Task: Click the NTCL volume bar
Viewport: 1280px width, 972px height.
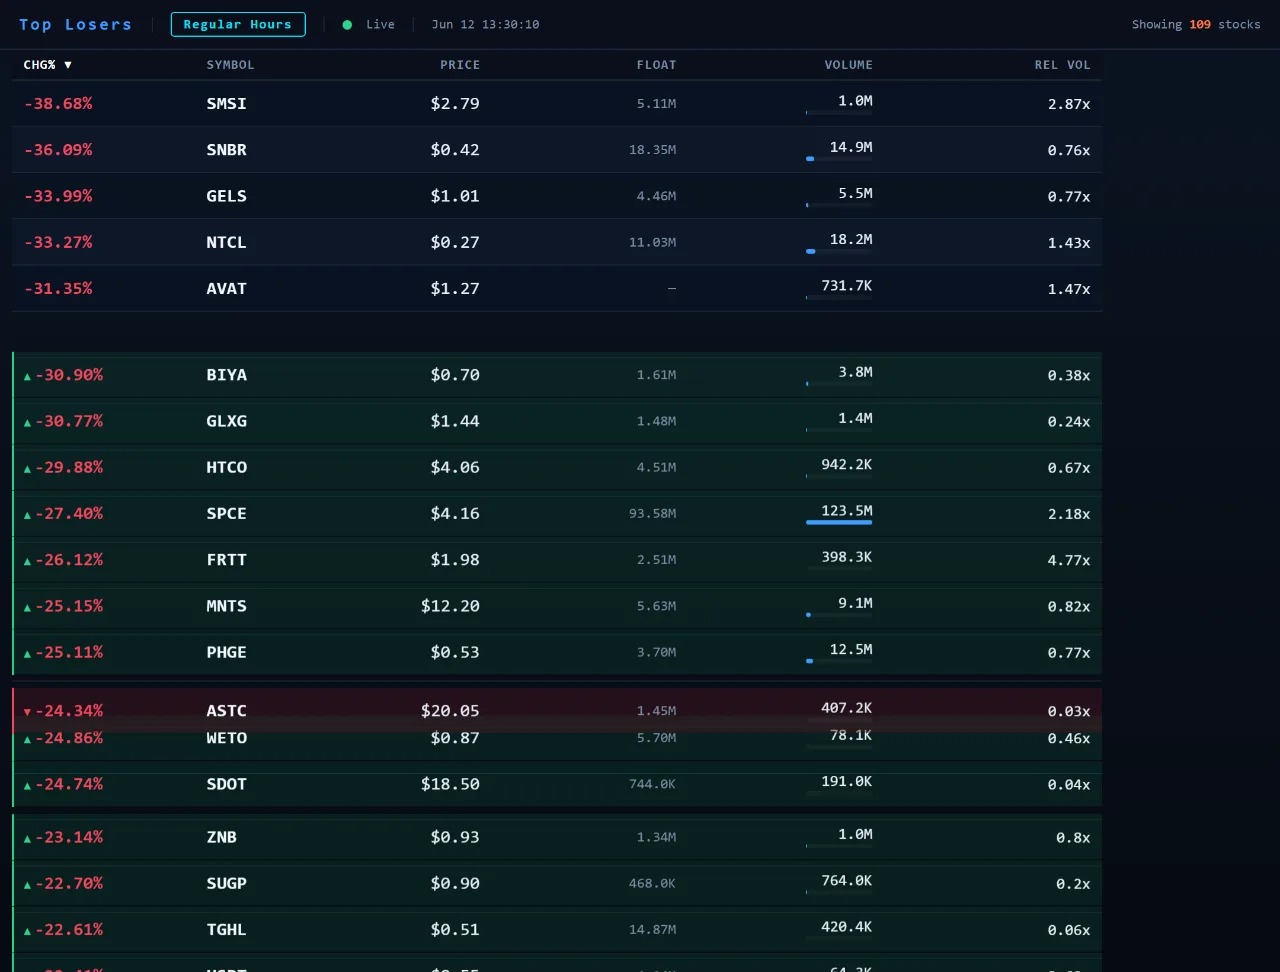Action: pyautogui.click(x=839, y=251)
